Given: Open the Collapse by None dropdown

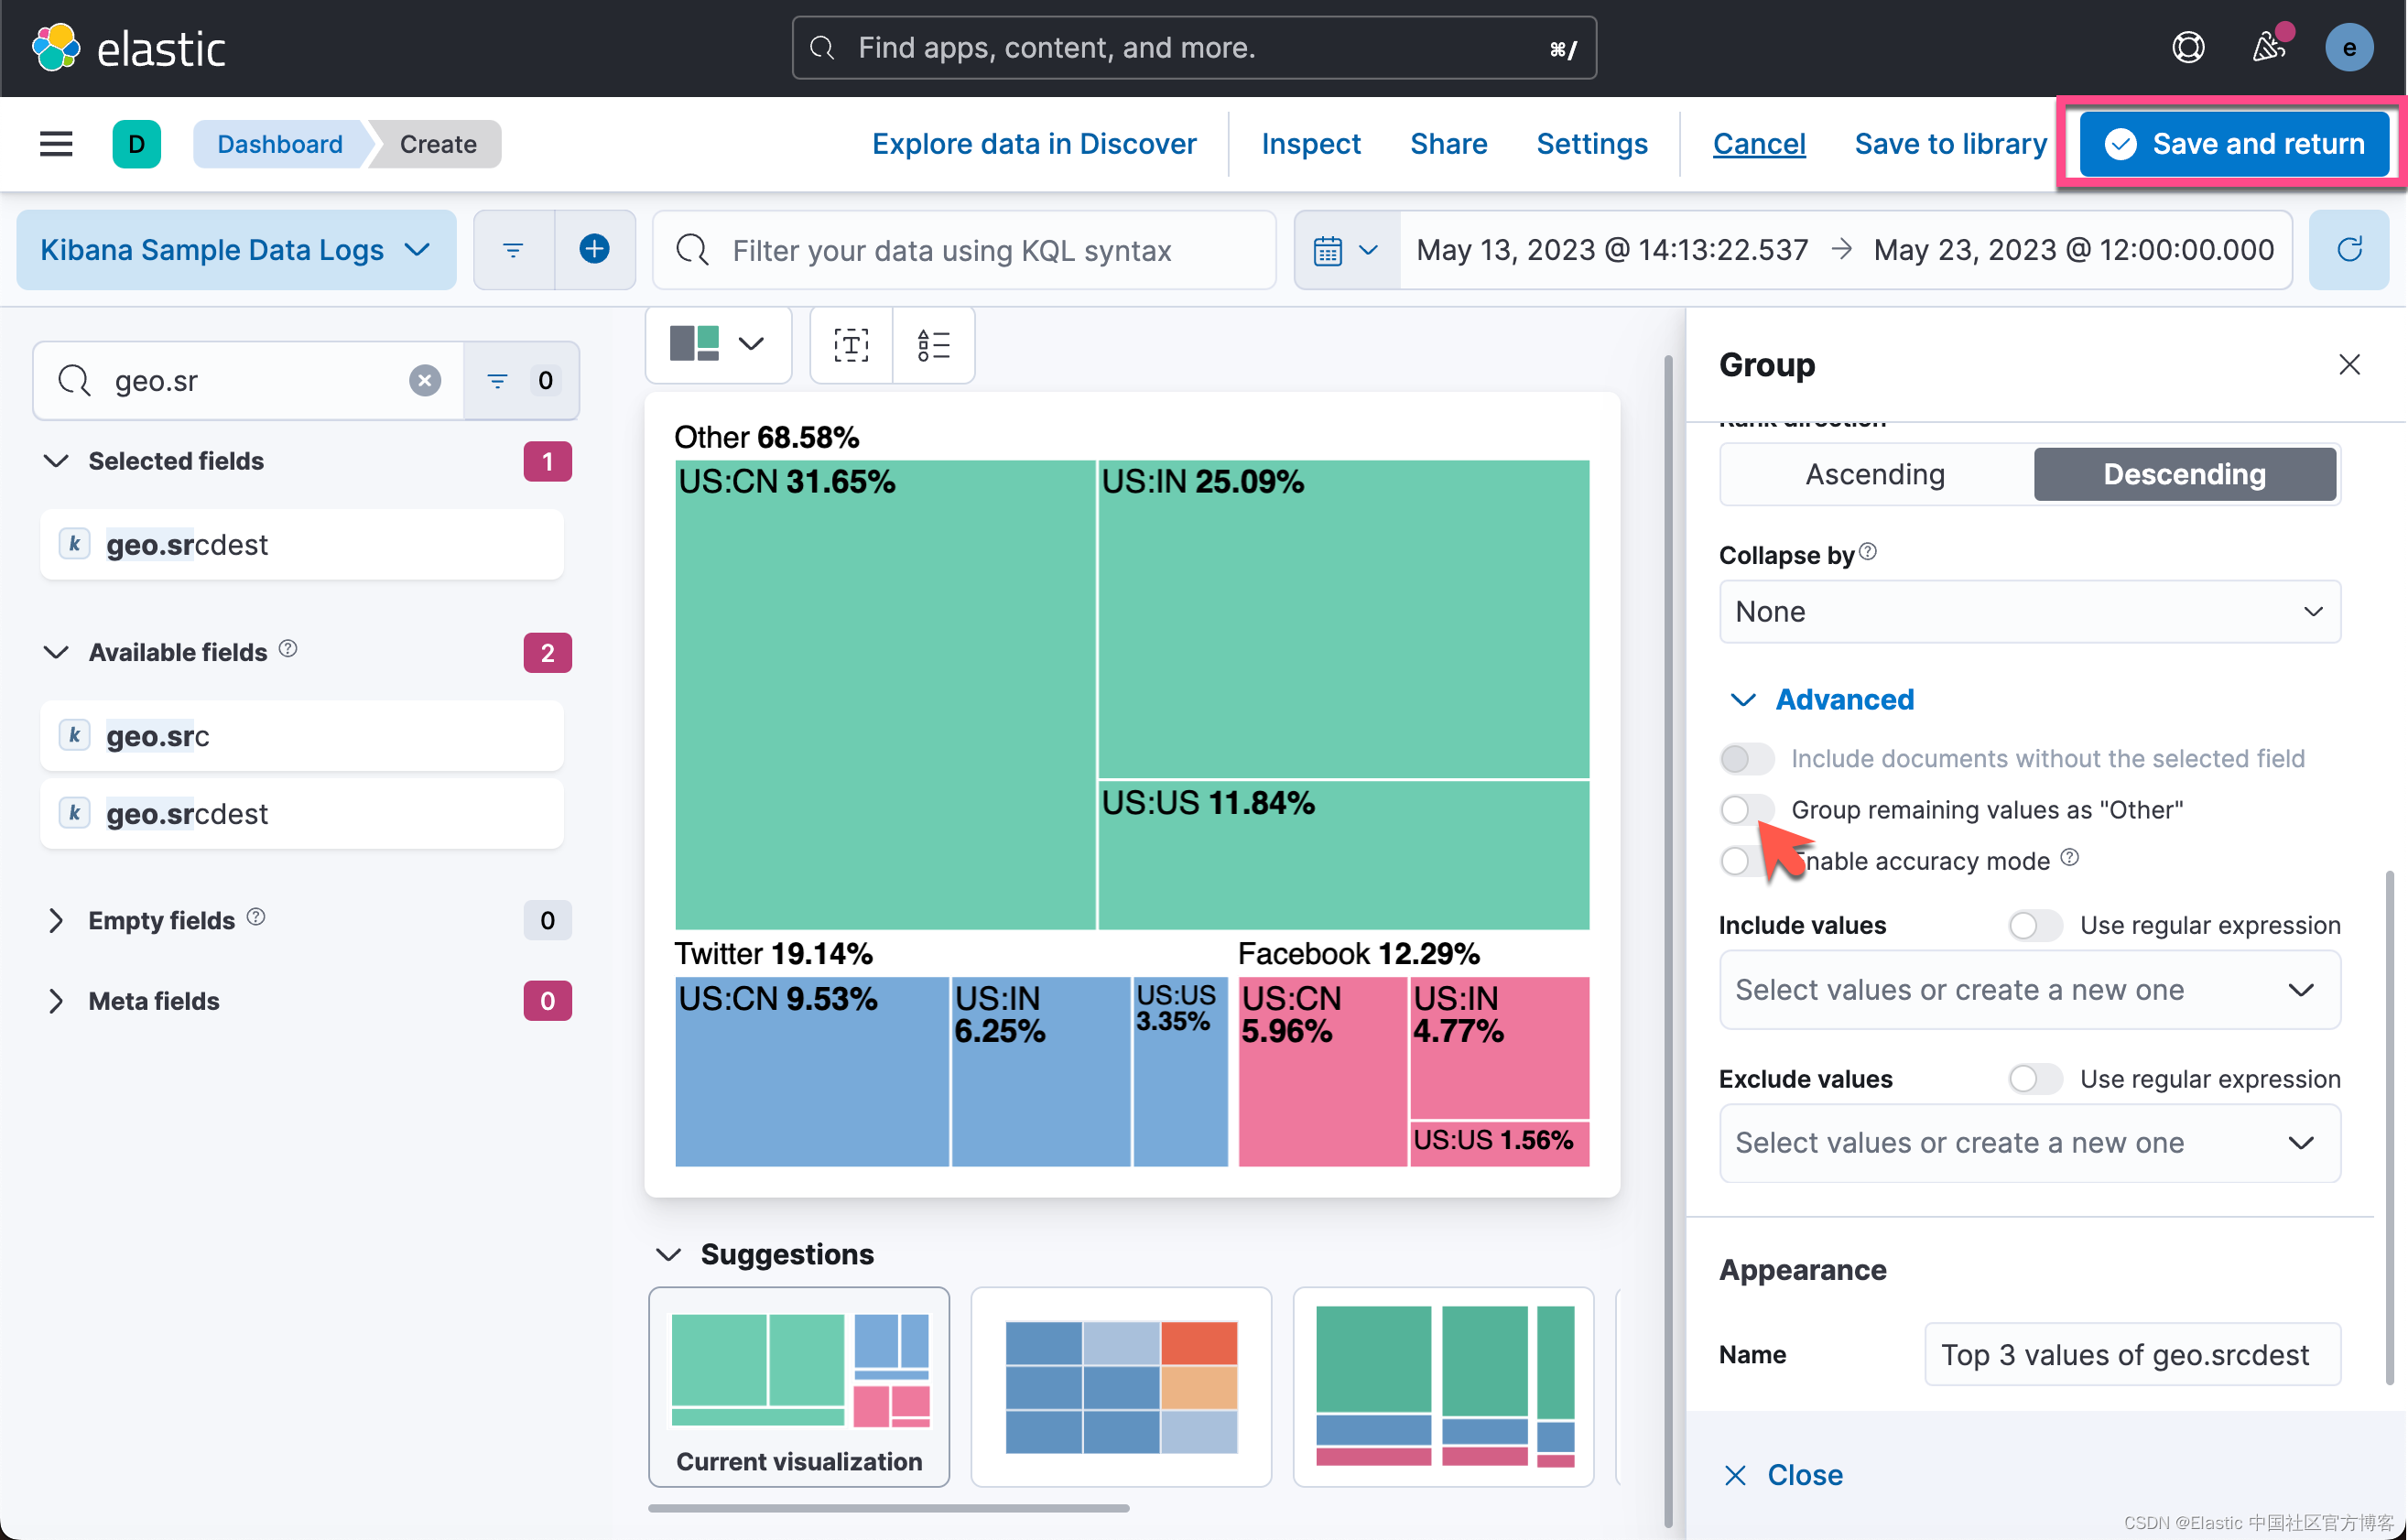Looking at the screenshot, I should 2029,611.
